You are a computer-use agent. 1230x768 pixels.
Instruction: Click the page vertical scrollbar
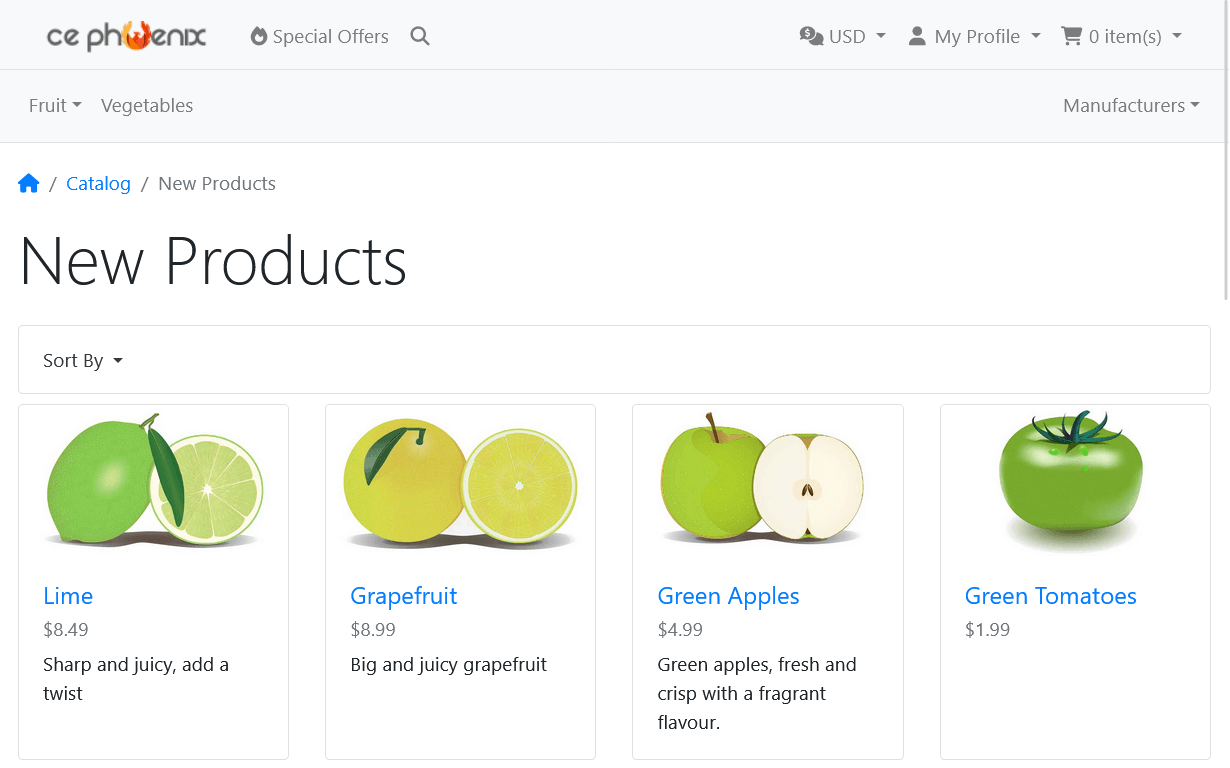click(1225, 150)
